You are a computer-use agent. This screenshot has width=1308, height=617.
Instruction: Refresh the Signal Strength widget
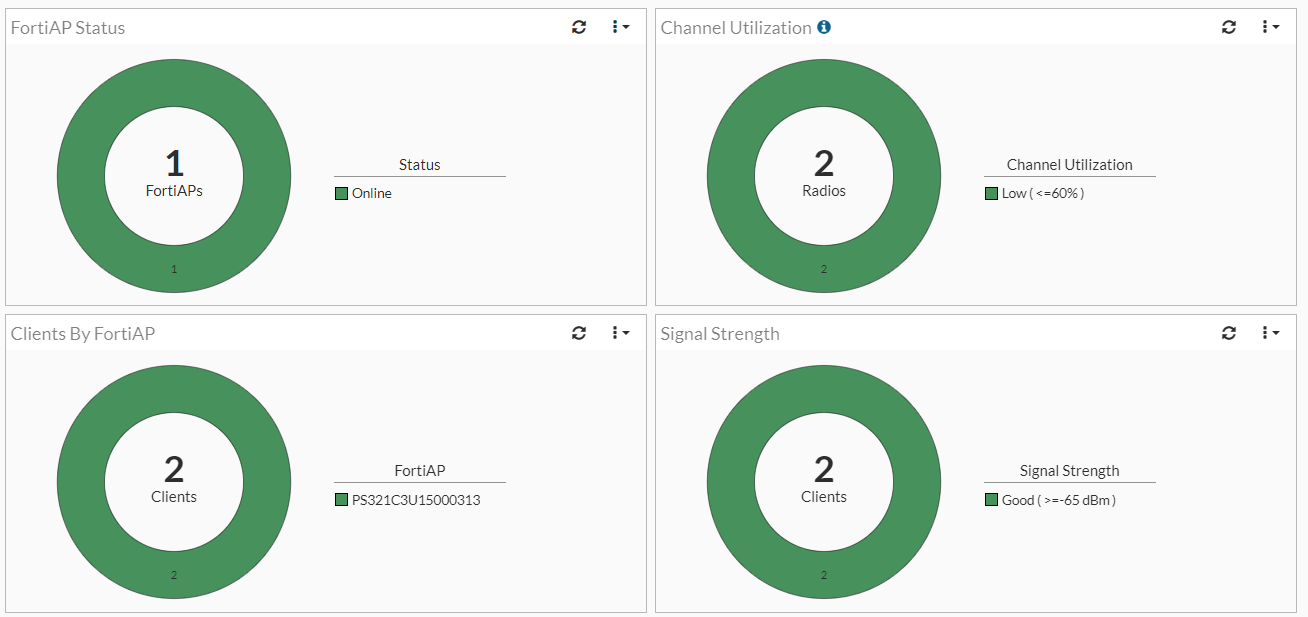[1229, 333]
